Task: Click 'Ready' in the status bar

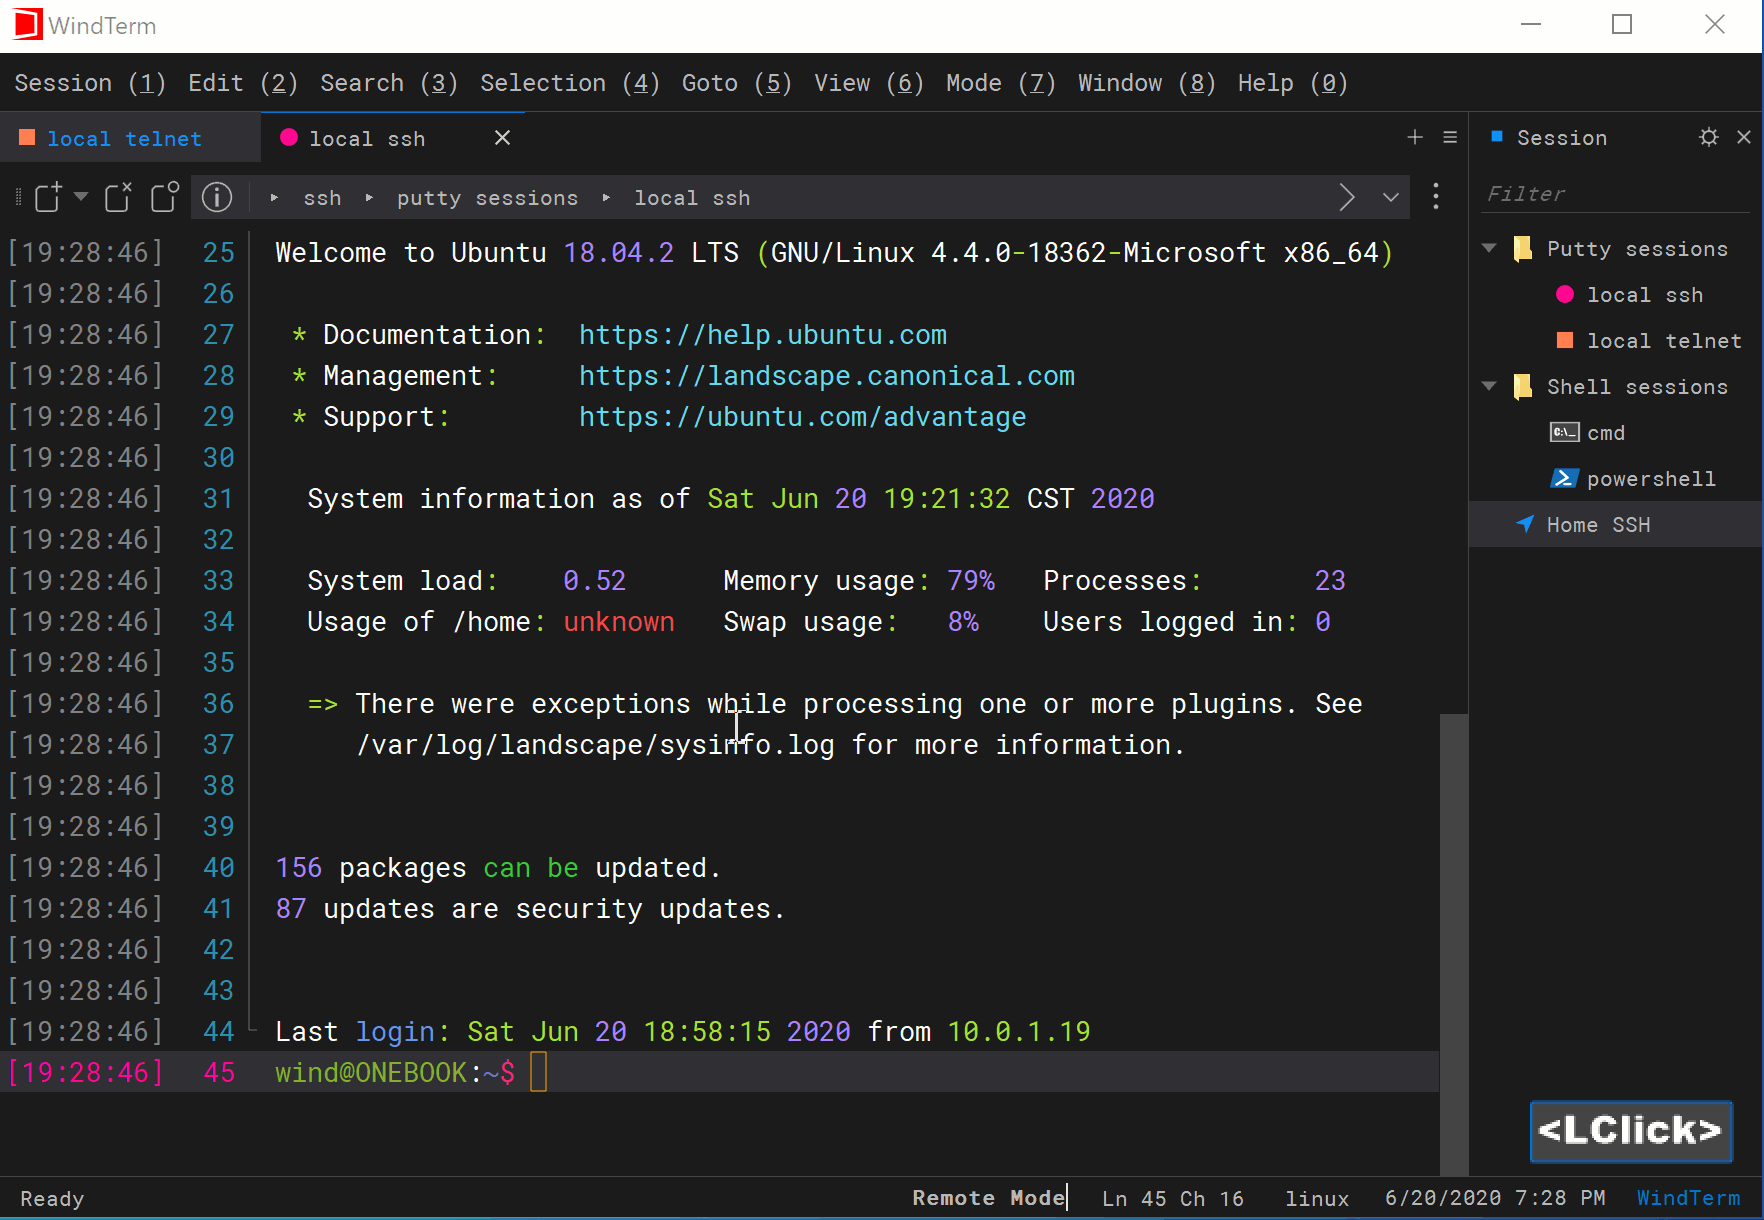Action: coord(52,1198)
